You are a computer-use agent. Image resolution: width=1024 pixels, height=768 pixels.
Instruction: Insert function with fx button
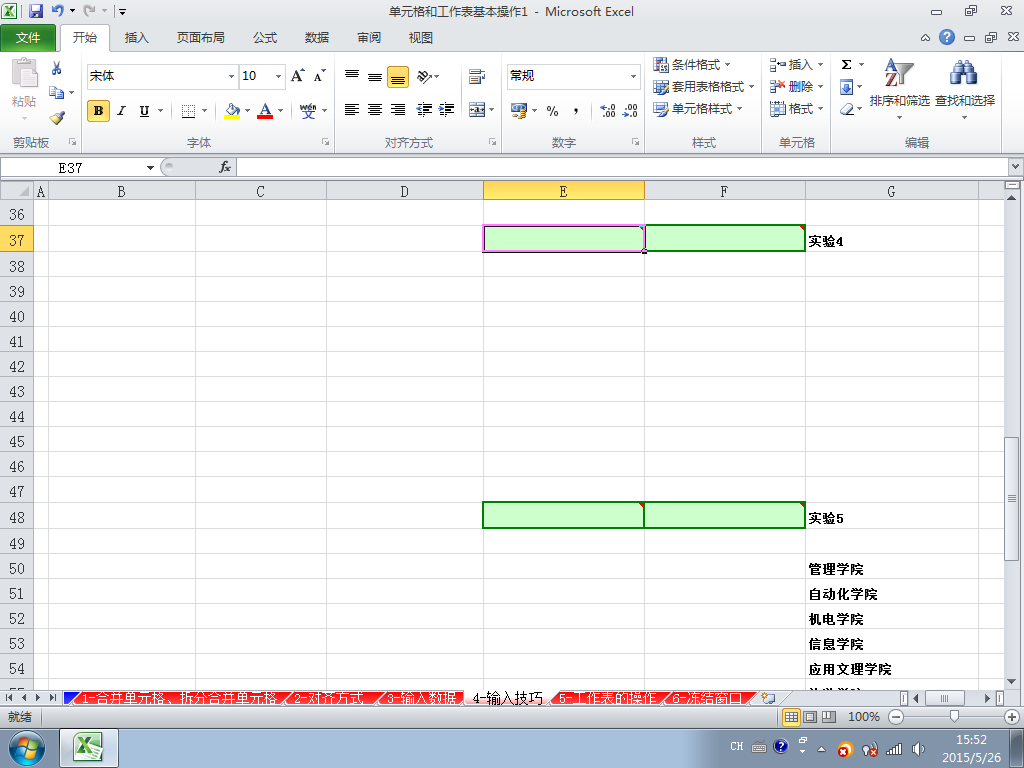[225, 167]
